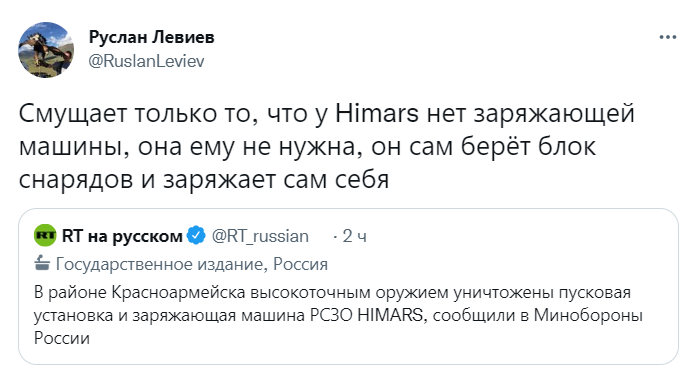Click the 2 ч timestamp
This screenshot has height=379, width=689.
click(x=354, y=236)
